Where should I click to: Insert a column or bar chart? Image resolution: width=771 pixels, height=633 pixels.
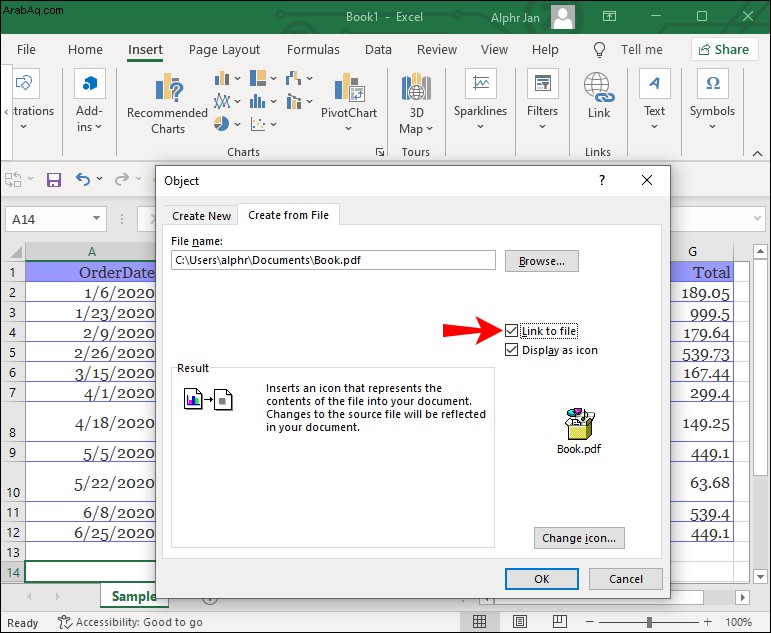[x=222, y=78]
